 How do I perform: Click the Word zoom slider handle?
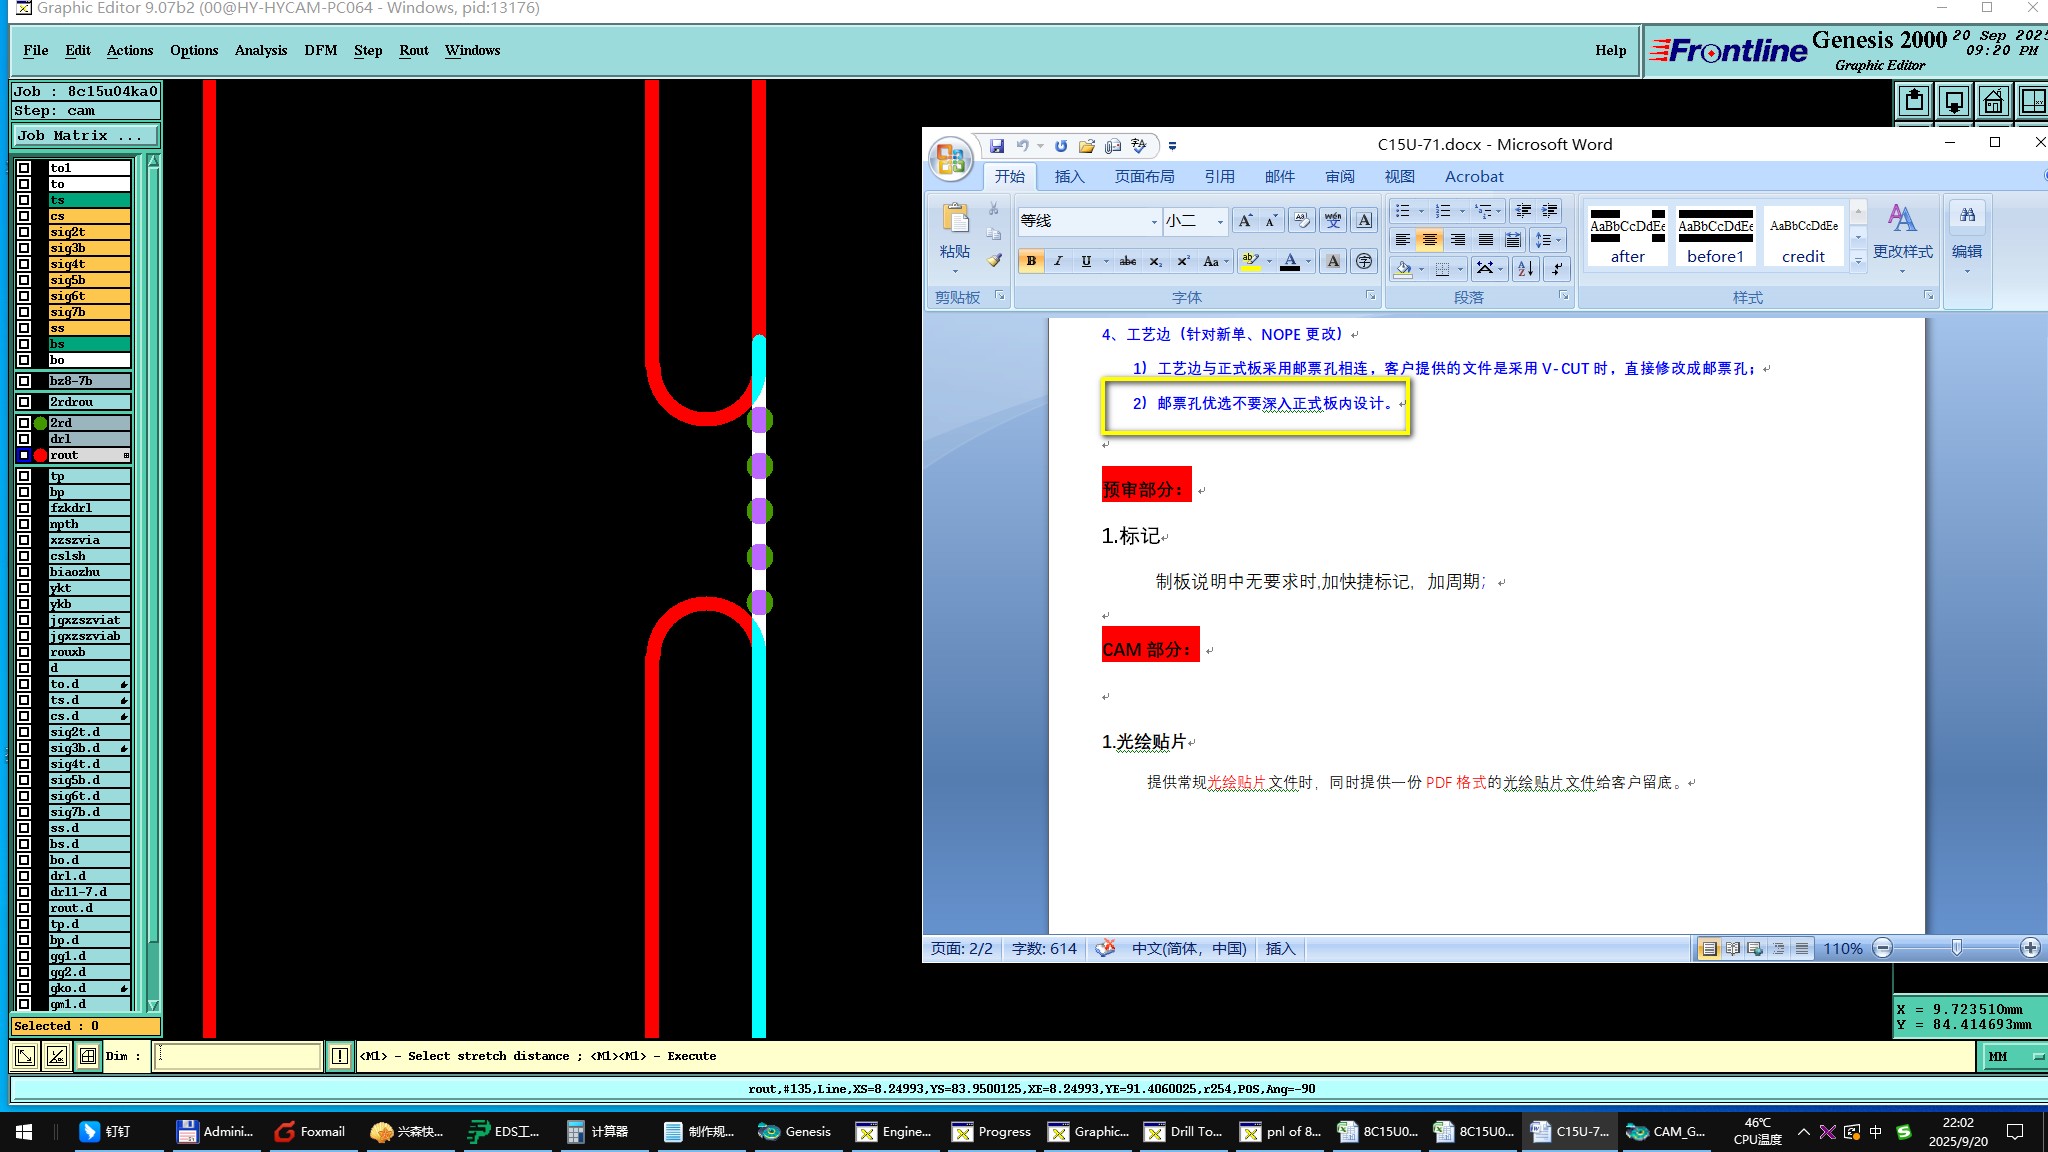click(x=1956, y=947)
